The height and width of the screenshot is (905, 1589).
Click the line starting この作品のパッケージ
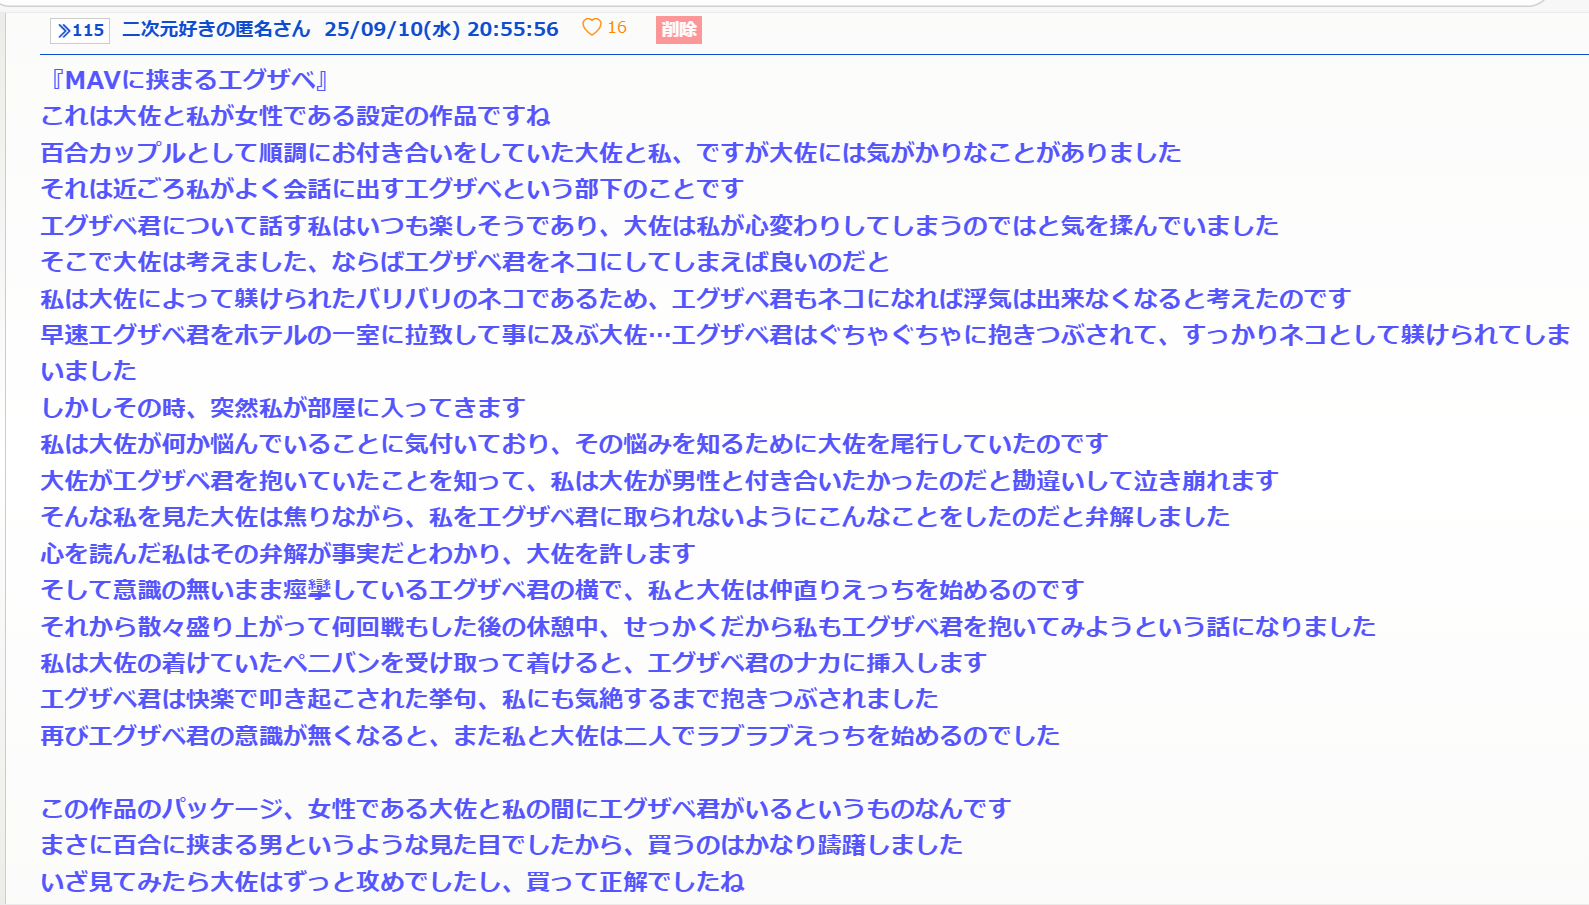click(x=525, y=809)
